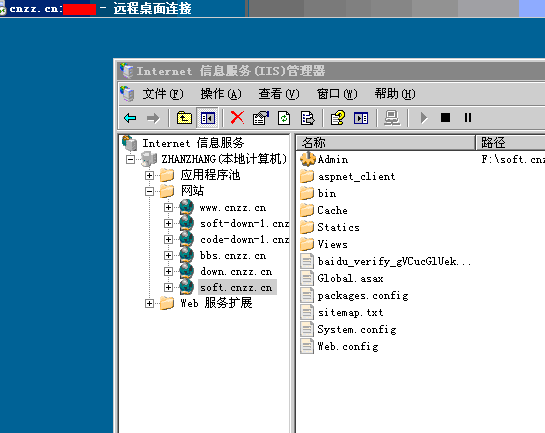Click the Start item play button

click(424, 117)
